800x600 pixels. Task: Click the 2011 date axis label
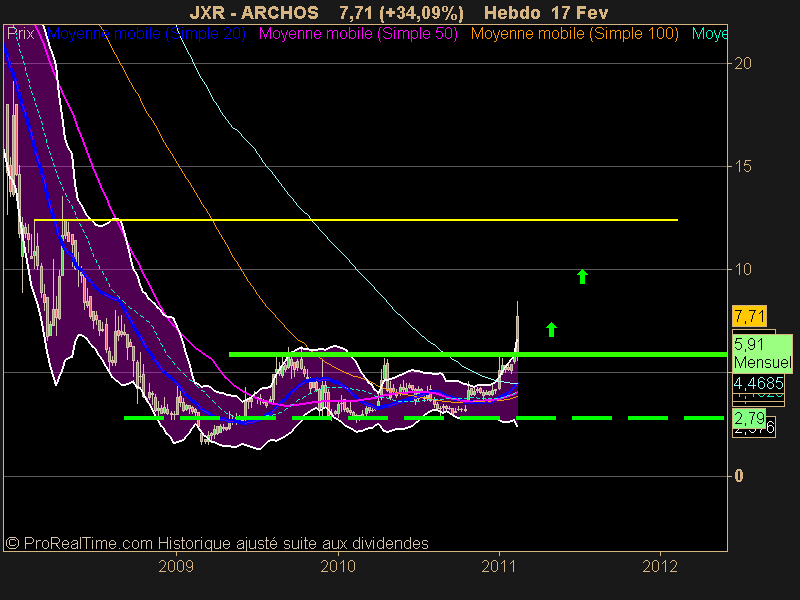tap(499, 566)
